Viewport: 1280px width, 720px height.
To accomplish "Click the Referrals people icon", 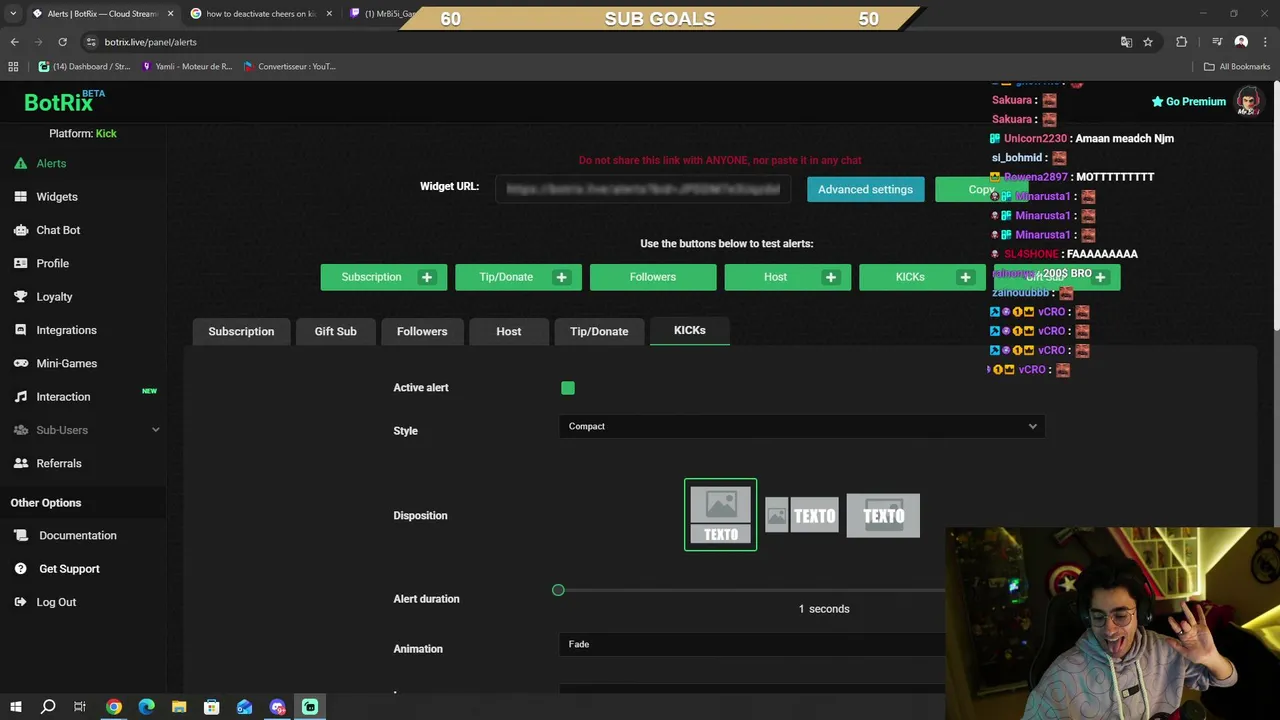I will pos(20,463).
